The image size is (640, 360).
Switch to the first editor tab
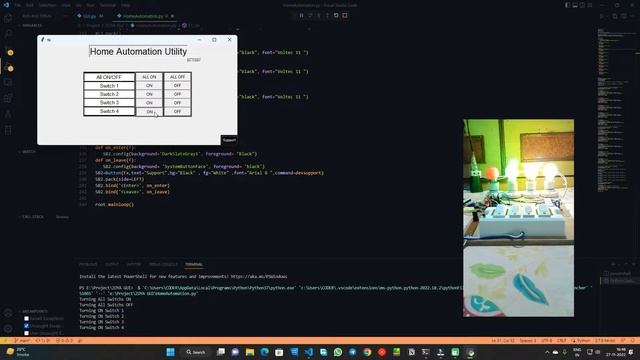90,16
